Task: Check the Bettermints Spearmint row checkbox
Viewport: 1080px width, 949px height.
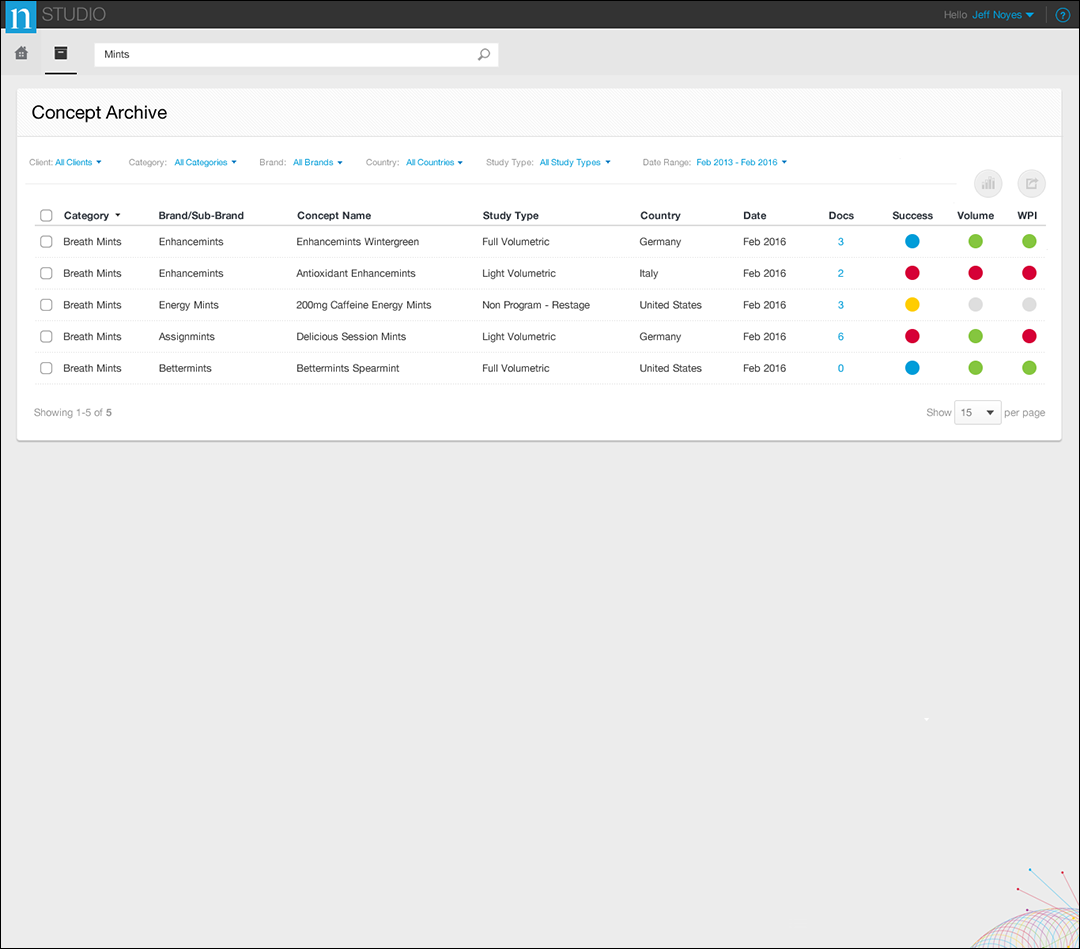Action: (46, 368)
